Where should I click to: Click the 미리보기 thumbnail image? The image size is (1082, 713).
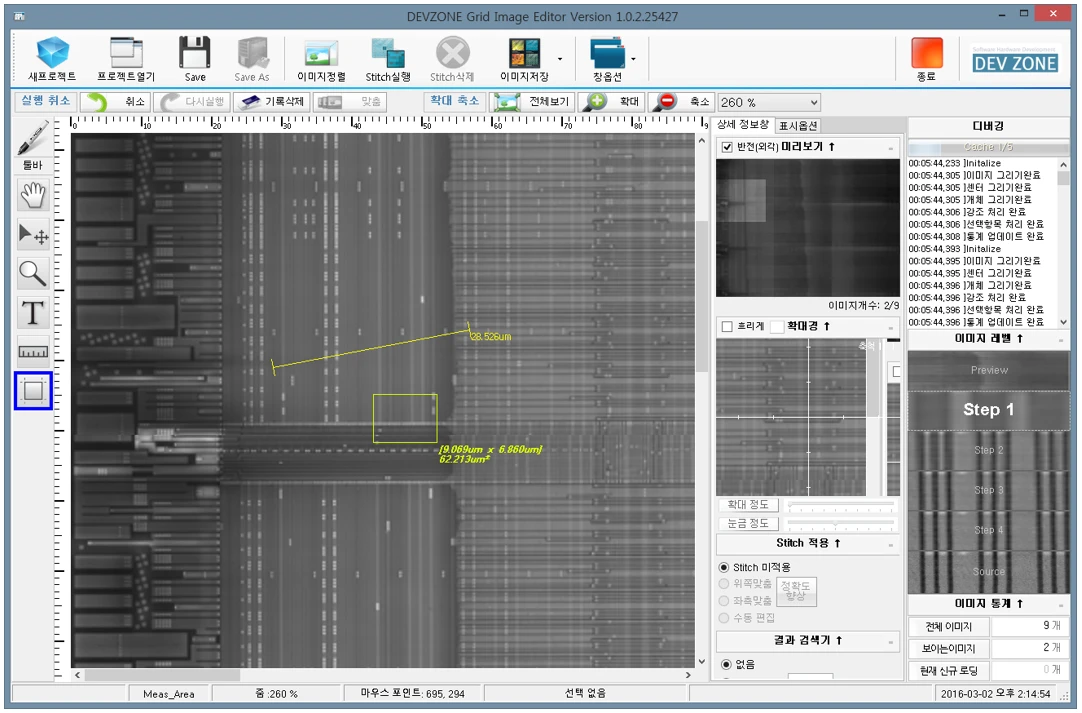tap(807, 228)
